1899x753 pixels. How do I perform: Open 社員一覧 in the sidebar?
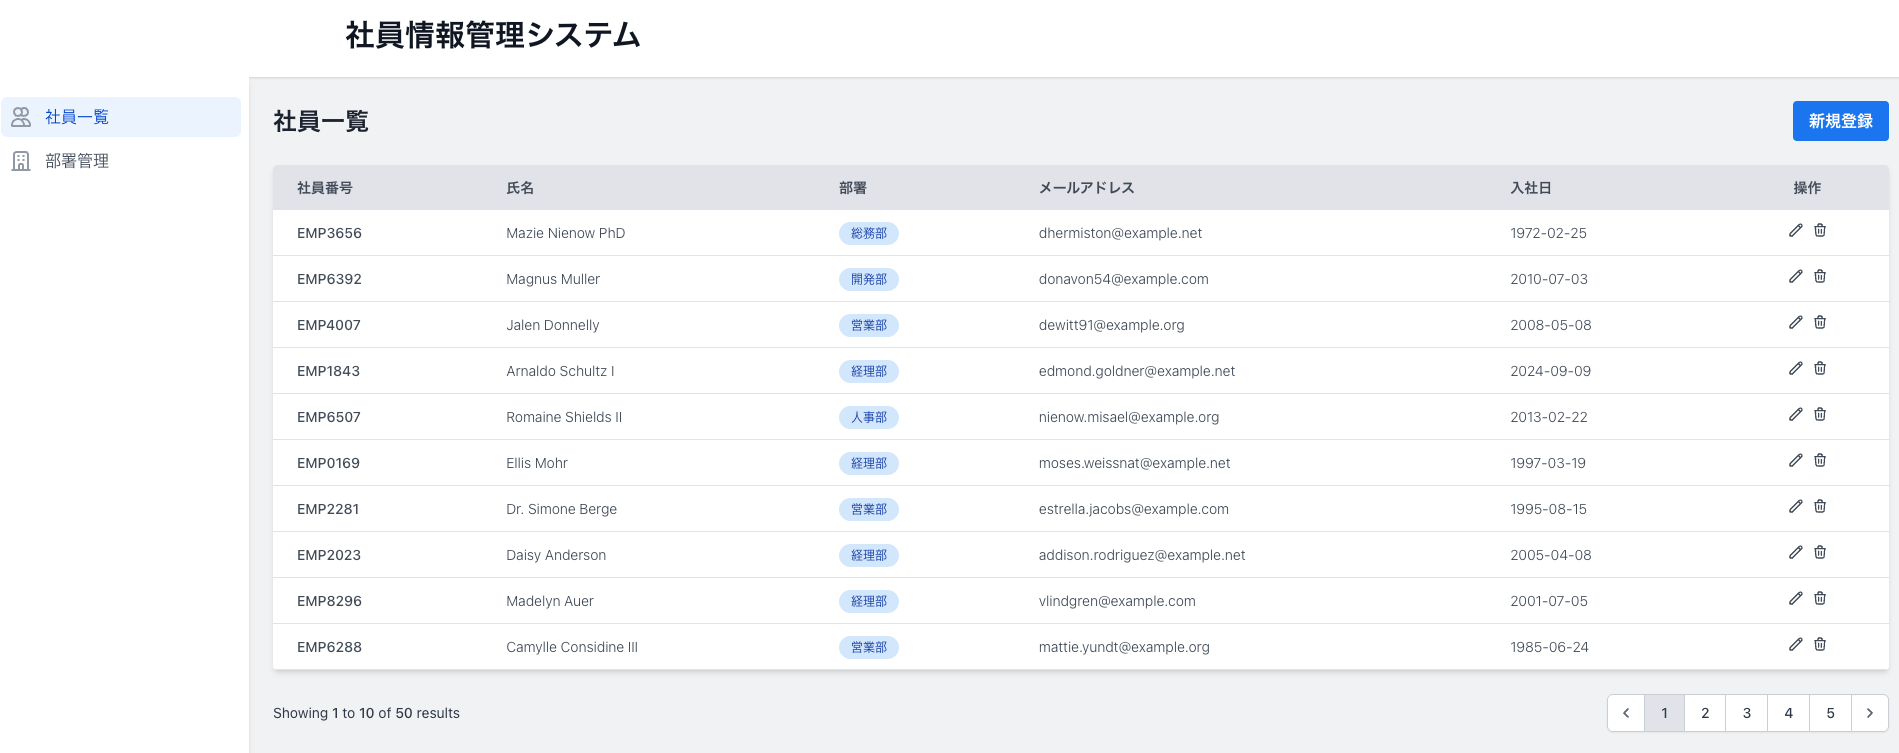pyautogui.click(x=121, y=117)
